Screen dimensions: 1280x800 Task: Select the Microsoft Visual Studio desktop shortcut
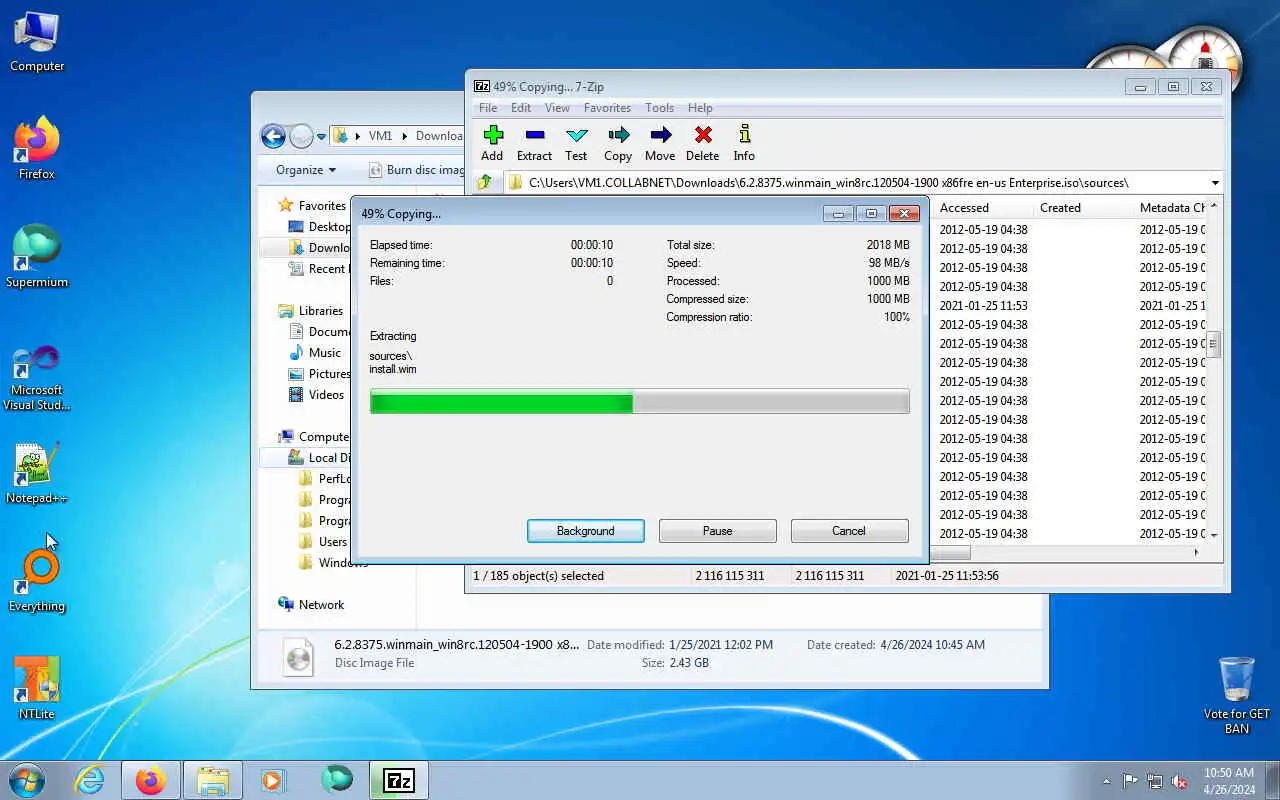click(37, 377)
